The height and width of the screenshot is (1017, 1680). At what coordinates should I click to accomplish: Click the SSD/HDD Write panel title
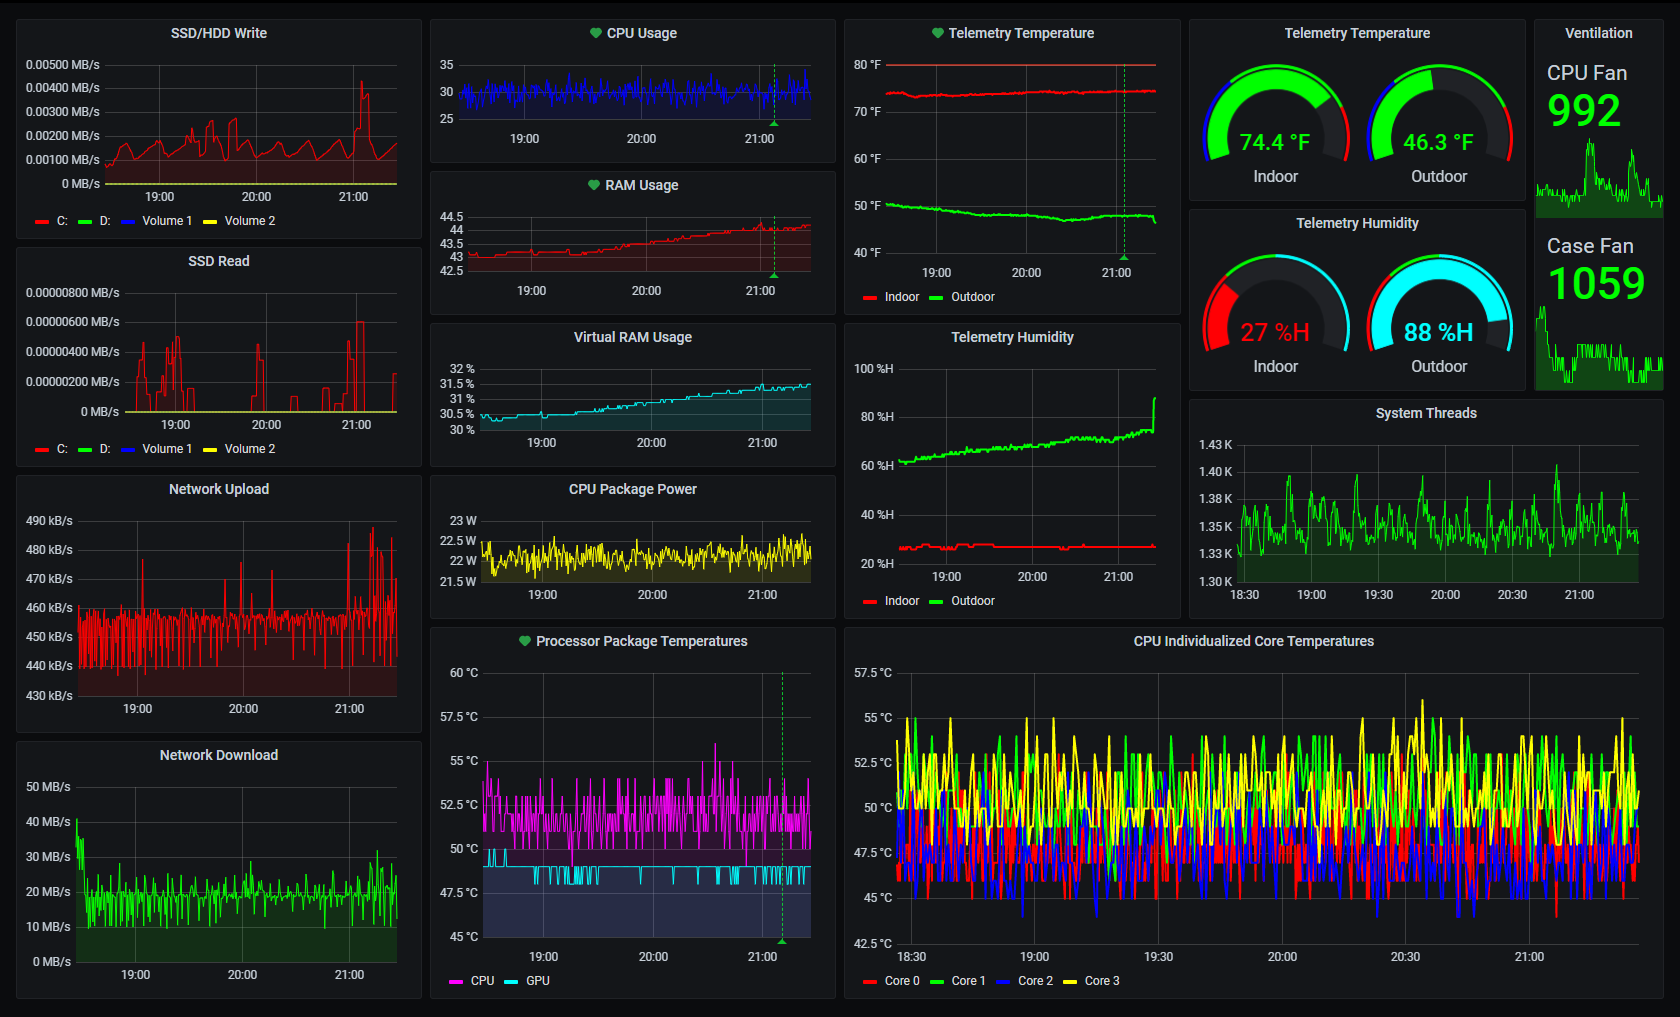[217, 33]
